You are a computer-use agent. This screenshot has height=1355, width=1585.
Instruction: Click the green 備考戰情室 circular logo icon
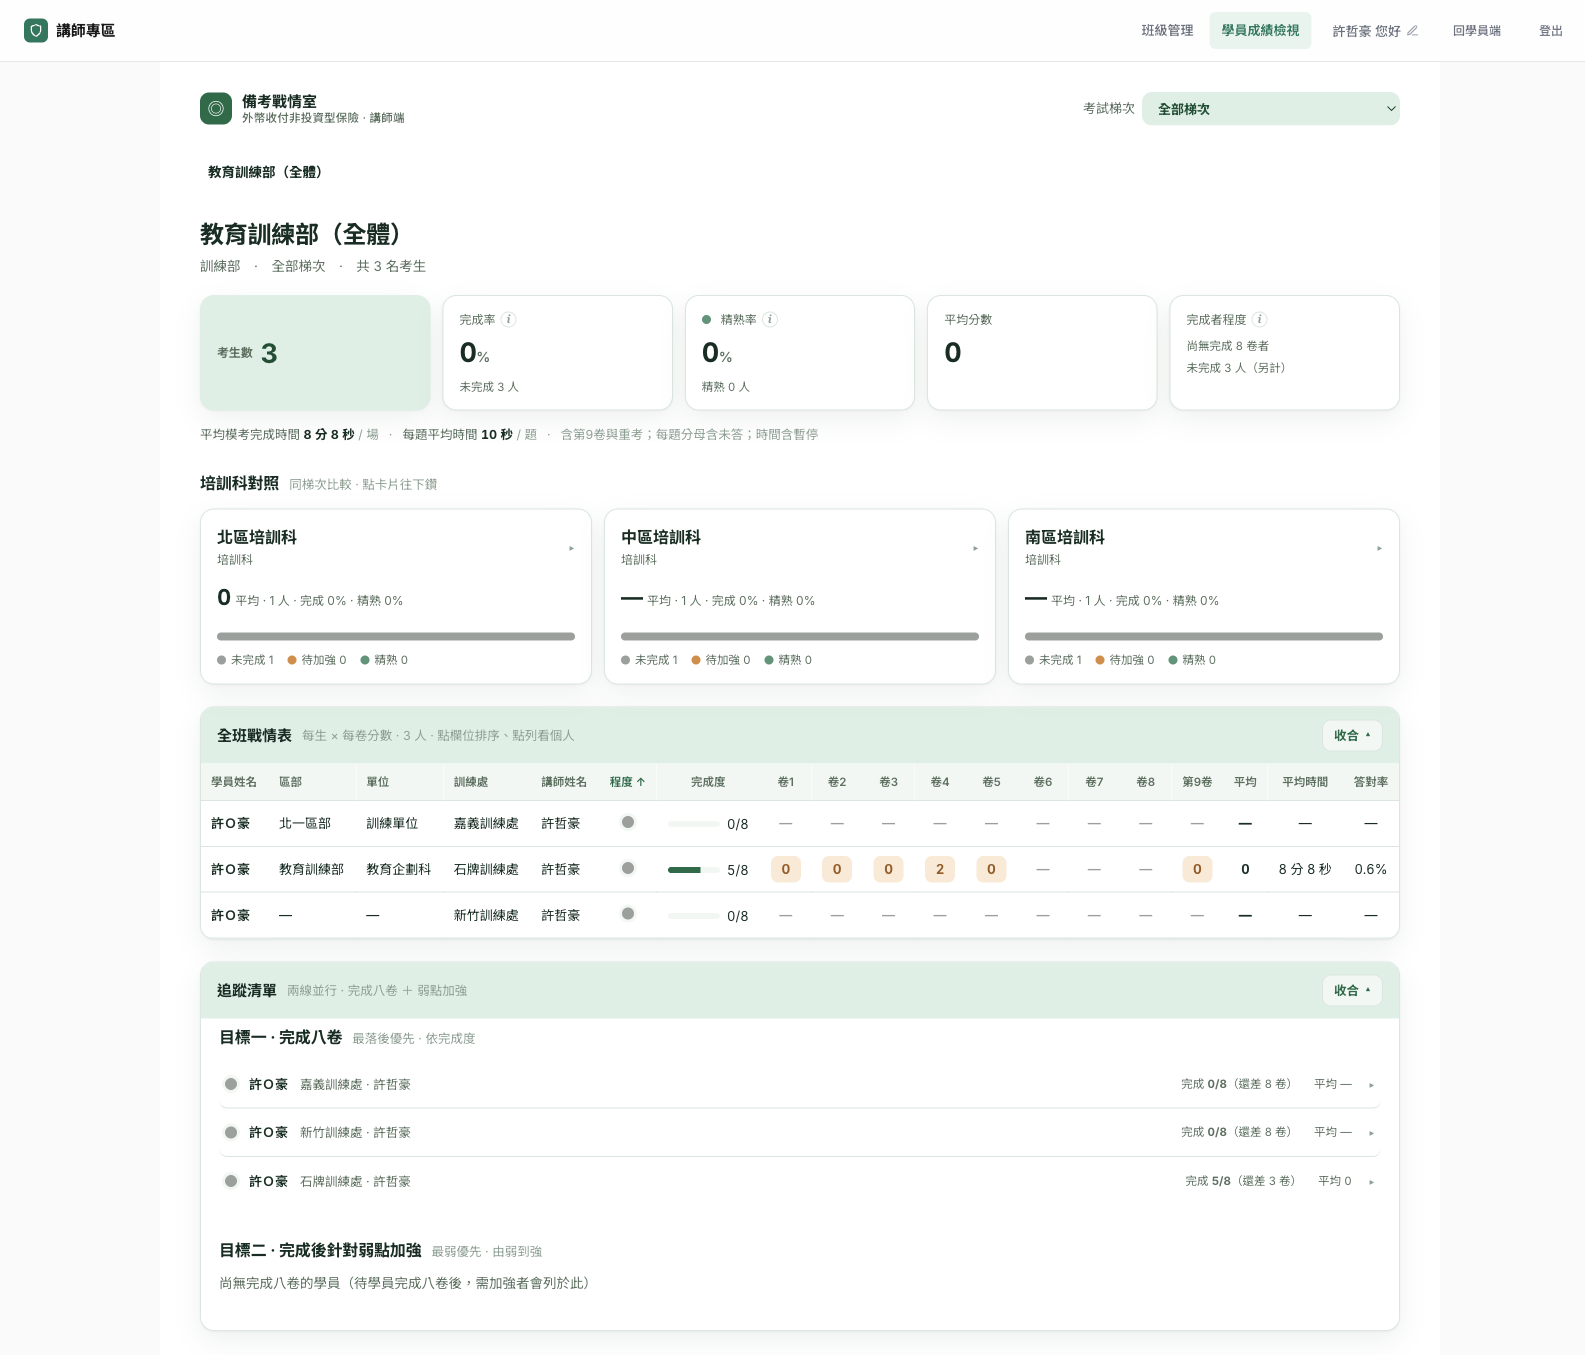point(216,109)
